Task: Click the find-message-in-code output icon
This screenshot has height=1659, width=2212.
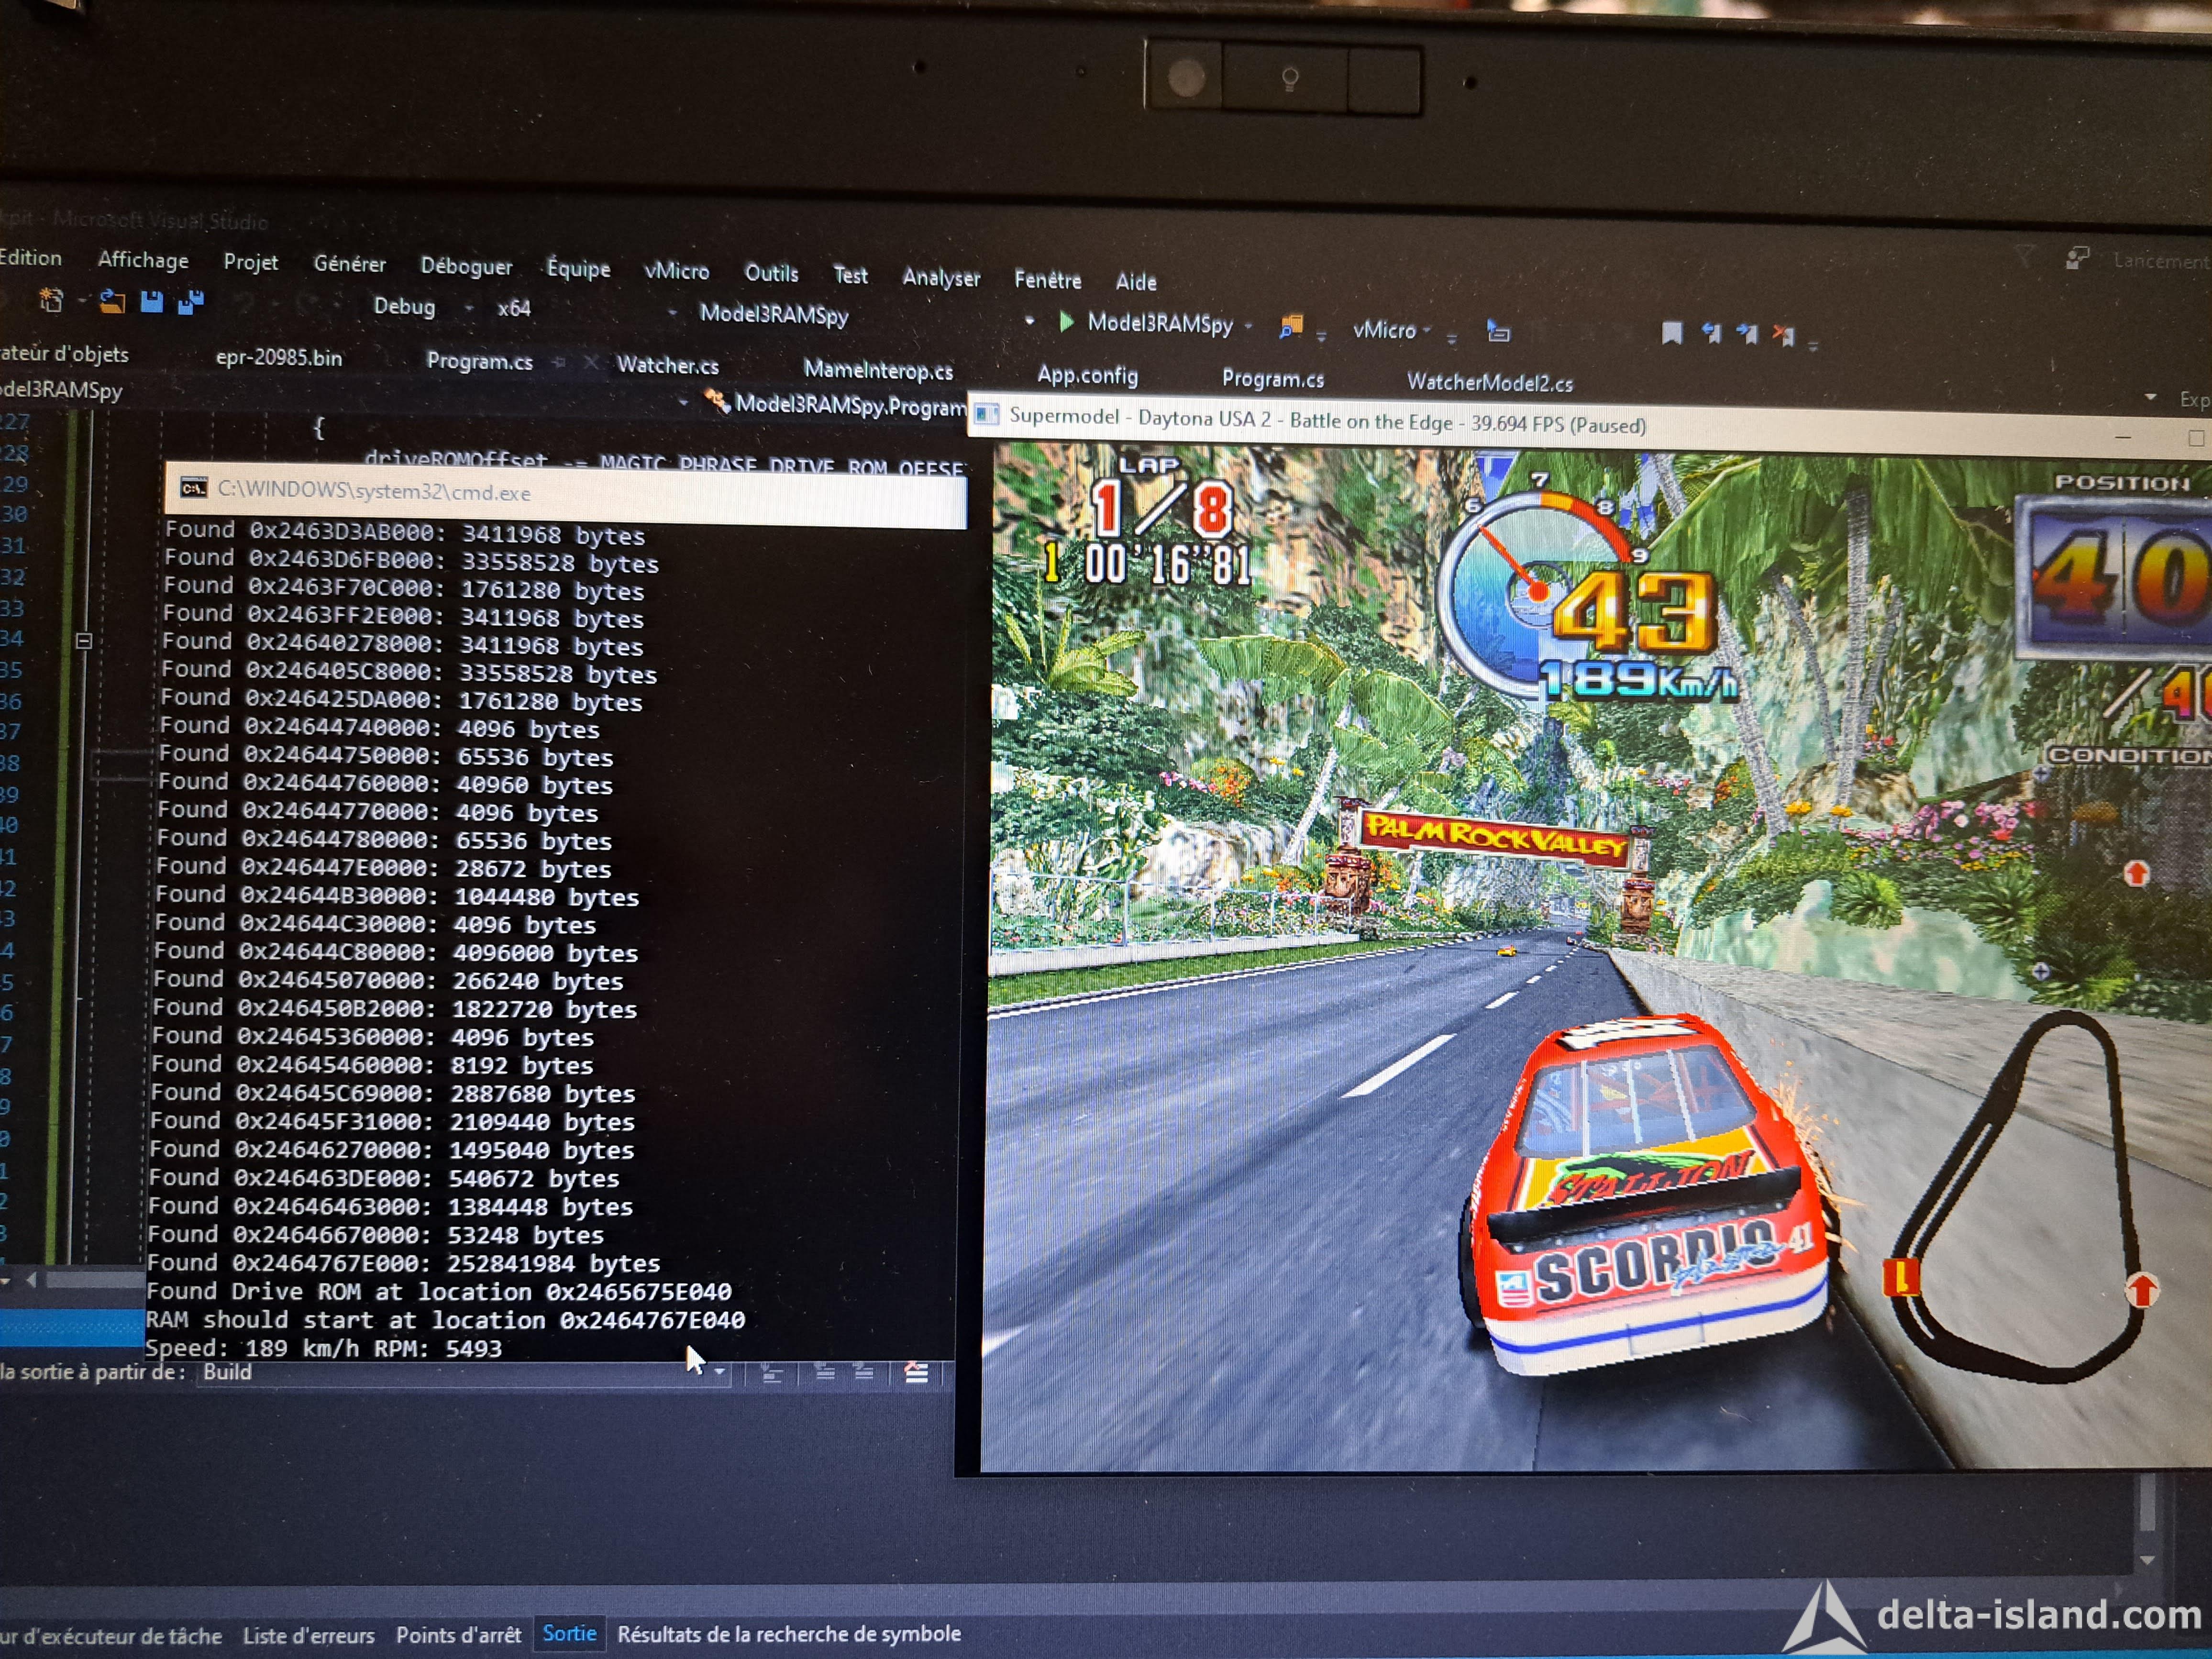Action: (x=772, y=1374)
